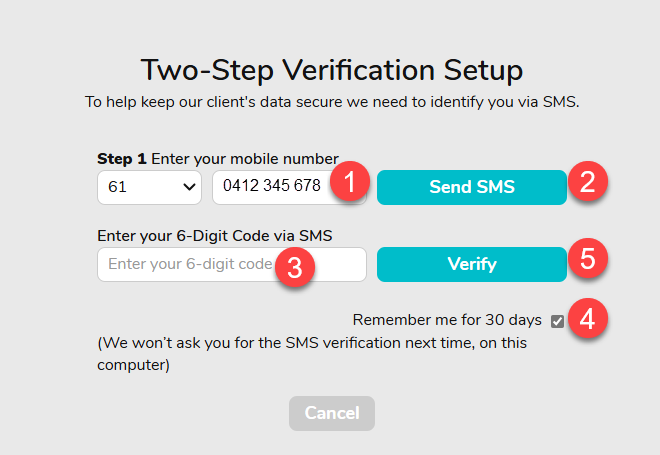This screenshot has height=455, width=660.
Task: Cancel the two-step verification setup
Action: pos(332,413)
